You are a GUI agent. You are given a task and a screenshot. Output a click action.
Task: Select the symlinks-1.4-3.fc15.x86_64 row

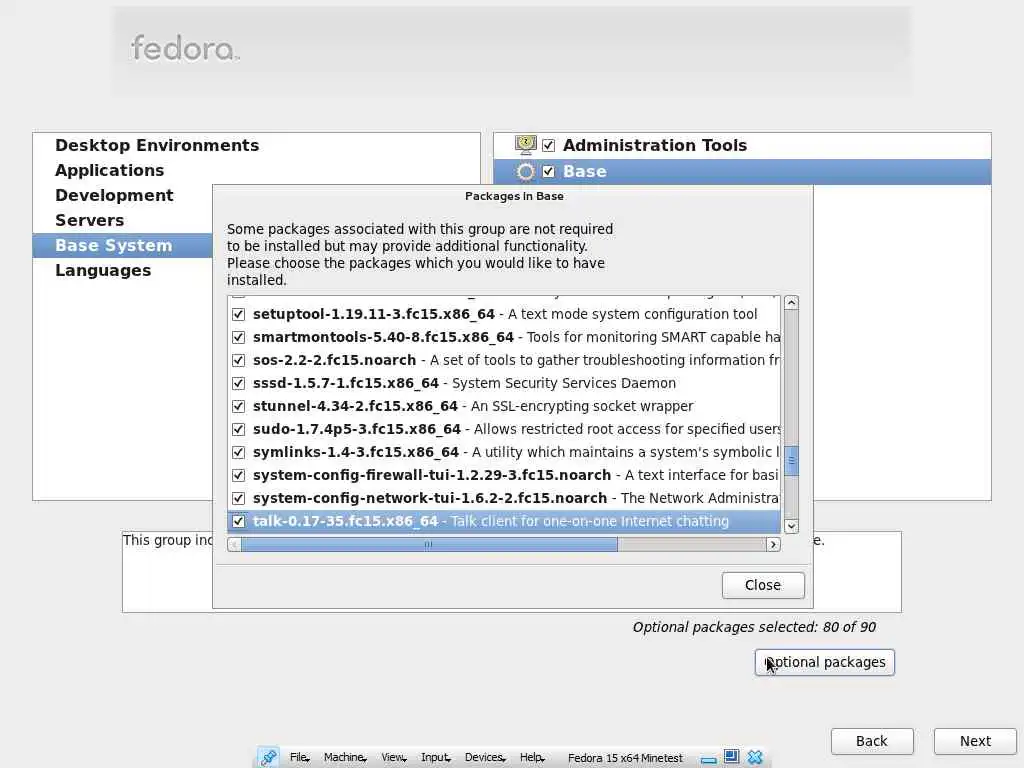click(504, 452)
